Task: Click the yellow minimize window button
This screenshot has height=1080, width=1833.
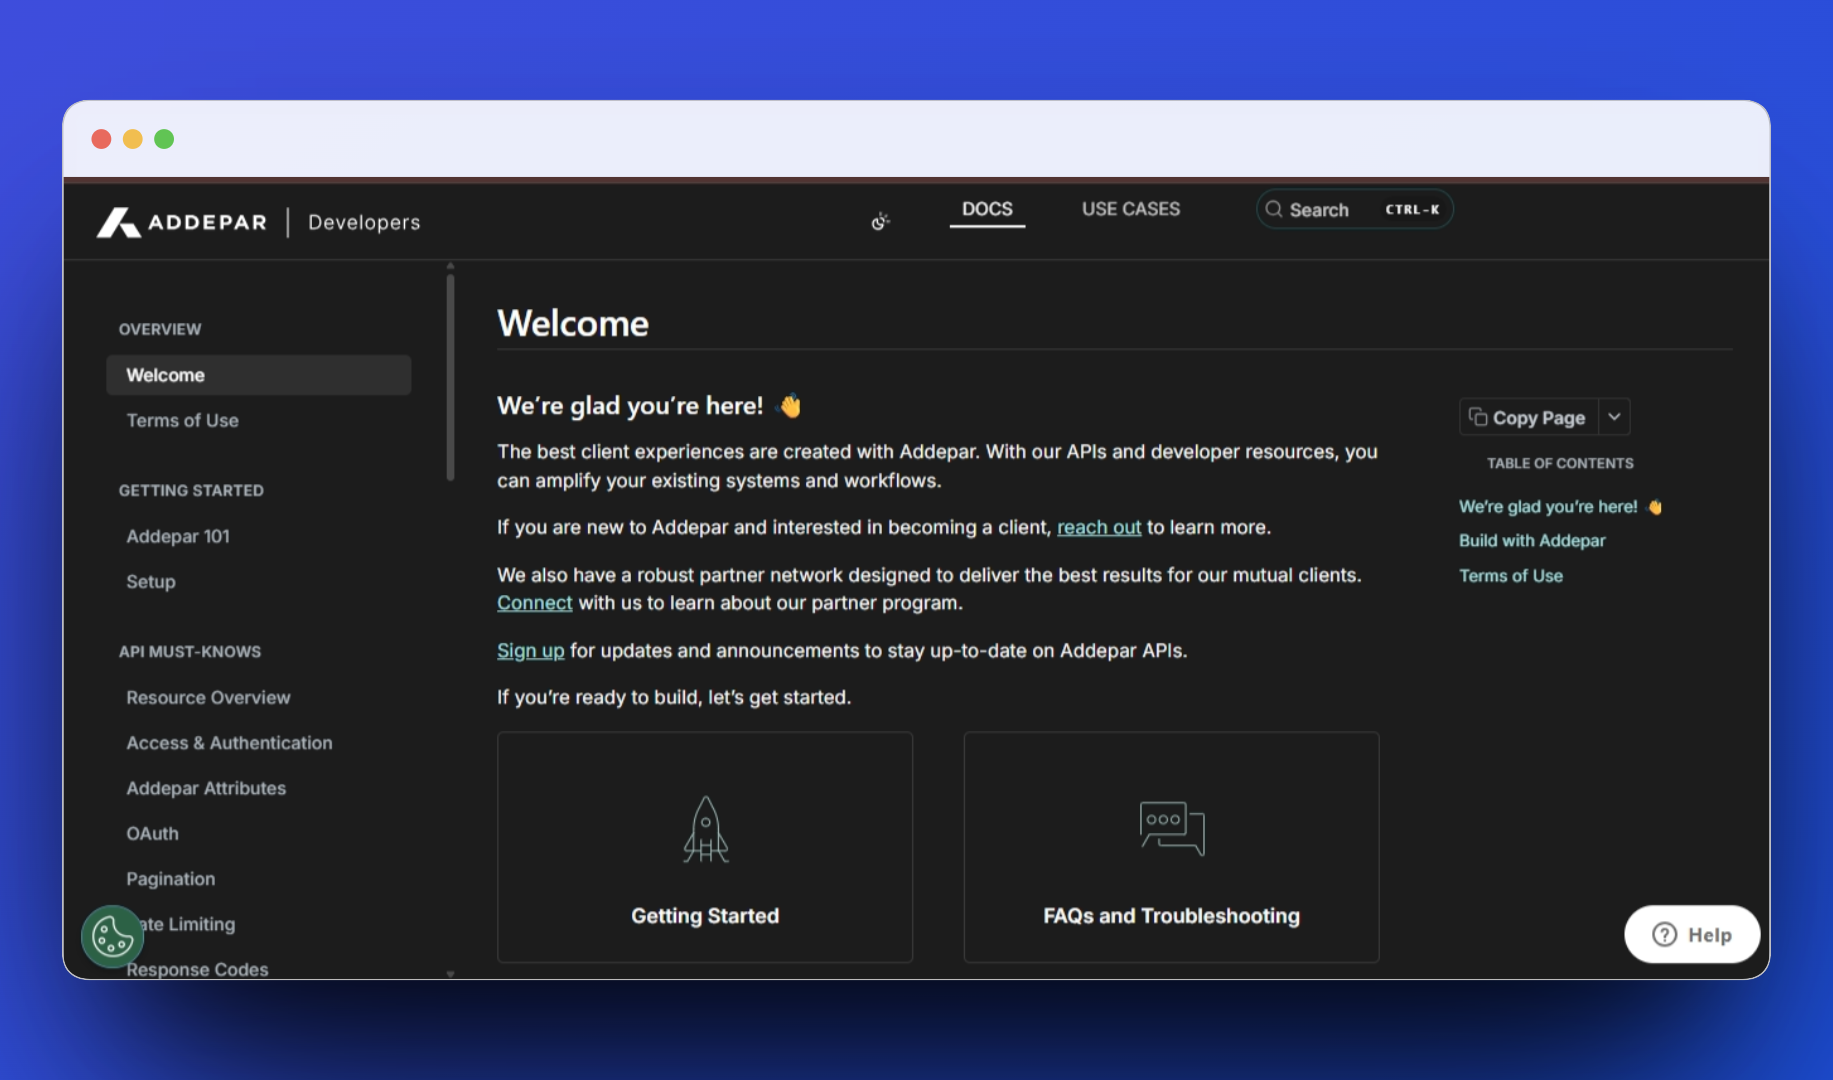Action: pos(133,139)
